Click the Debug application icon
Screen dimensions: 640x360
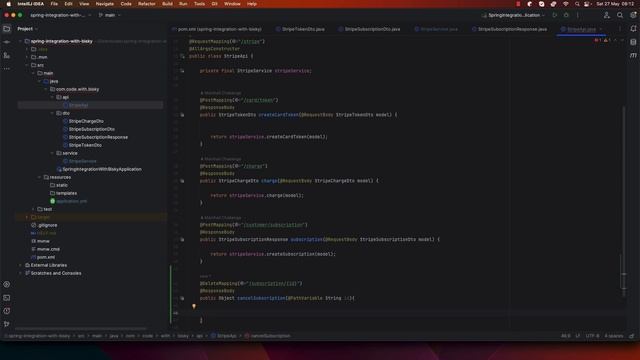point(566,15)
